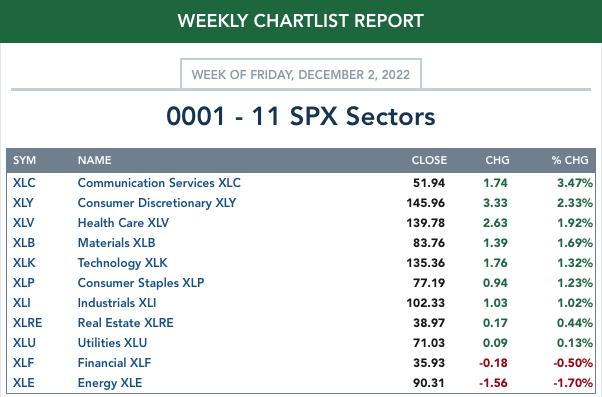The image size is (602, 397).
Task: Sort by % CHG column header
Action: [570, 160]
